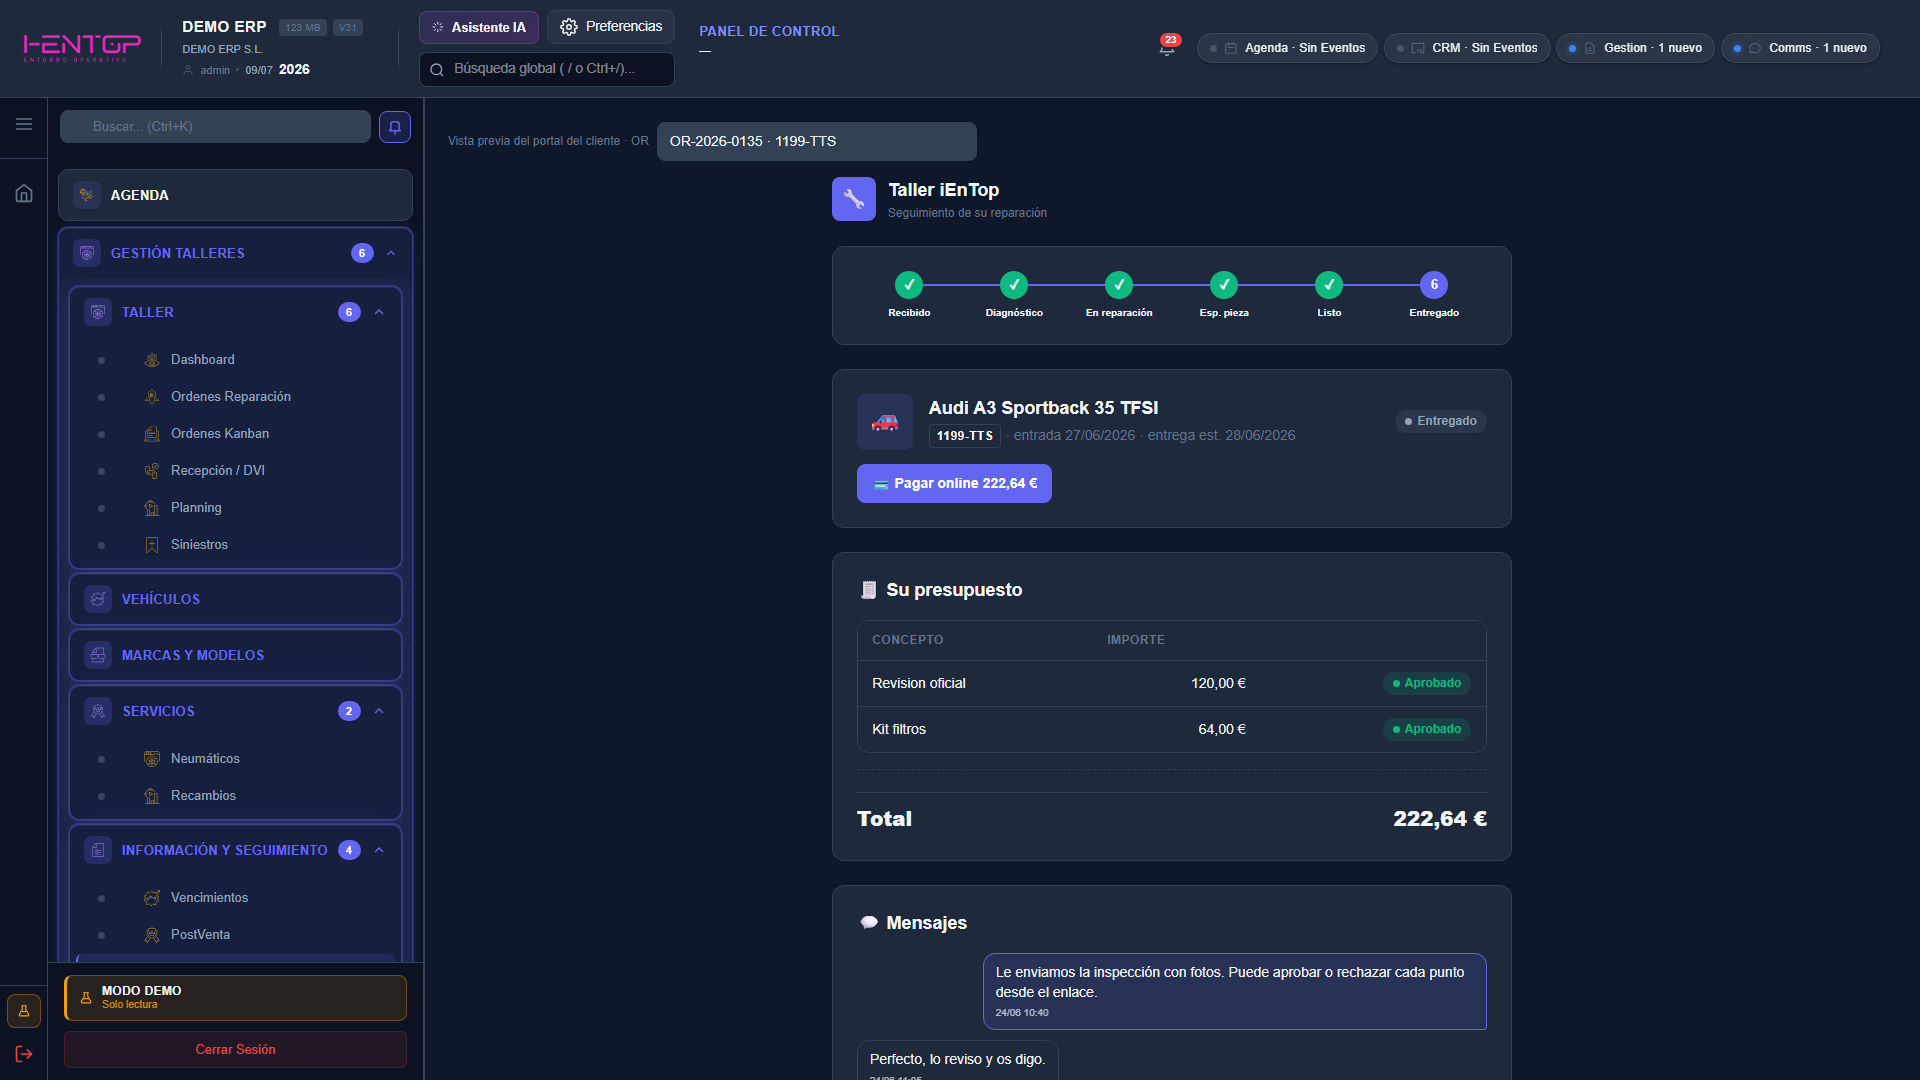Screen dimensions: 1920x1080
Task: Click Agenda · Sin Eventos status pill
Action: (1287, 48)
